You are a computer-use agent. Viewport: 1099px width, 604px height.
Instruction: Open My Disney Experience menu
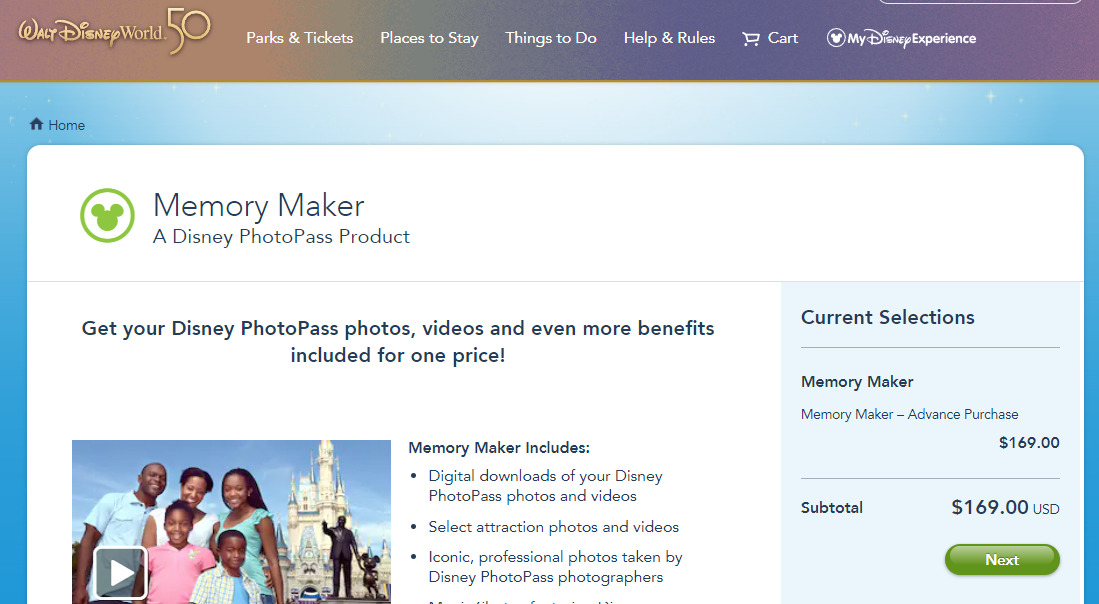(x=901, y=39)
